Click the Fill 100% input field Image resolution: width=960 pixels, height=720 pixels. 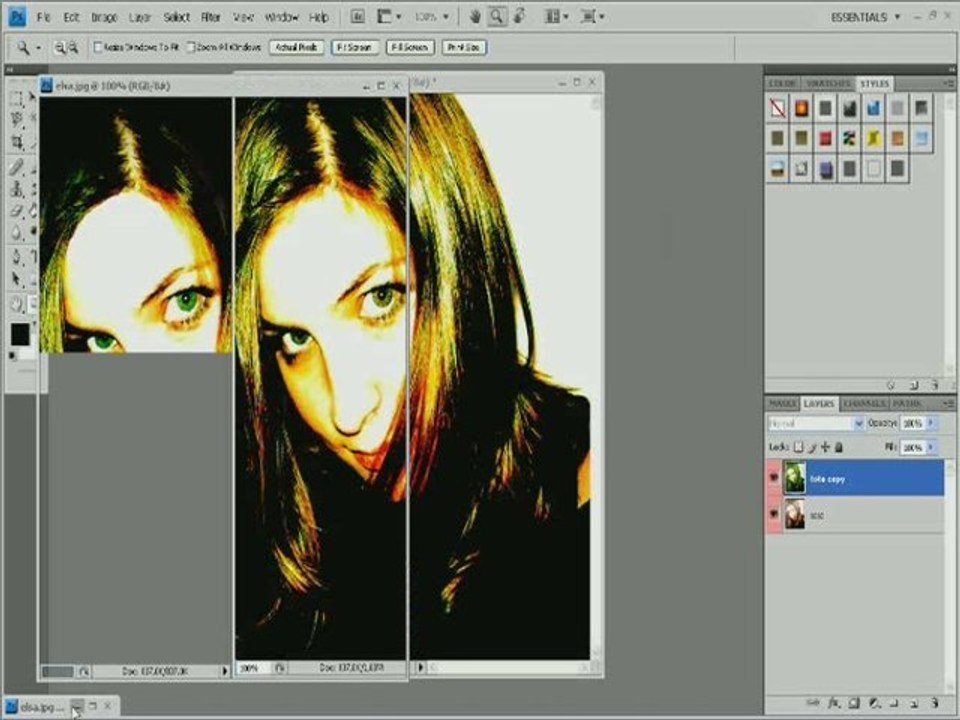click(x=912, y=448)
